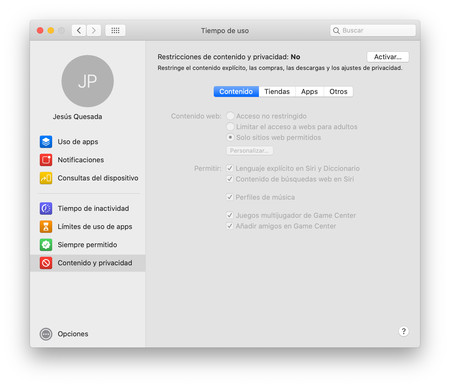Uncheck Añadir amigos en Game Center
Screen dimensions: 450x387
click(x=230, y=226)
